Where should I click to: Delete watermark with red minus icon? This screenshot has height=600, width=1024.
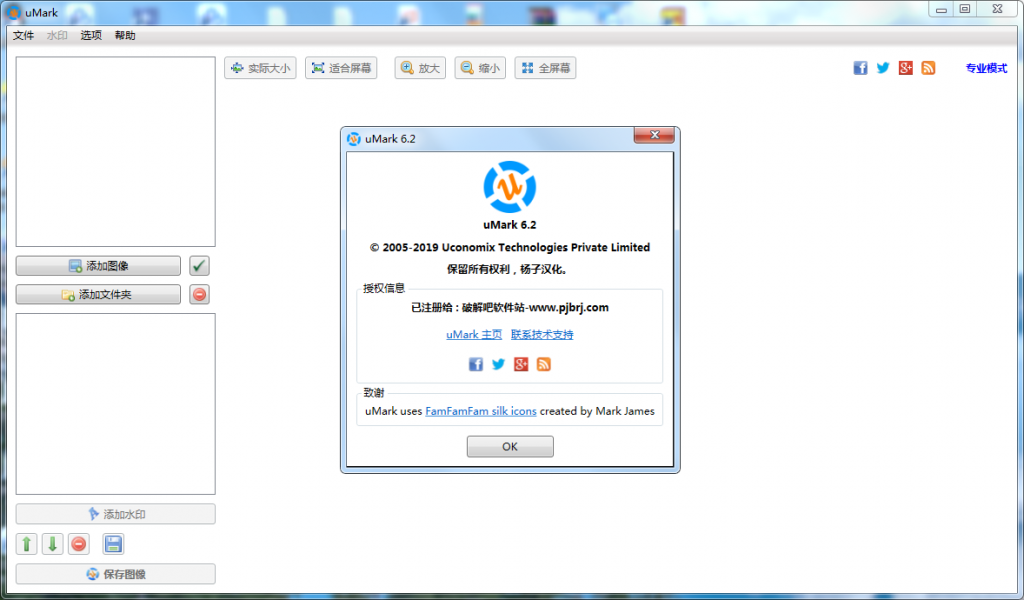pyautogui.click(x=79, y=544)
